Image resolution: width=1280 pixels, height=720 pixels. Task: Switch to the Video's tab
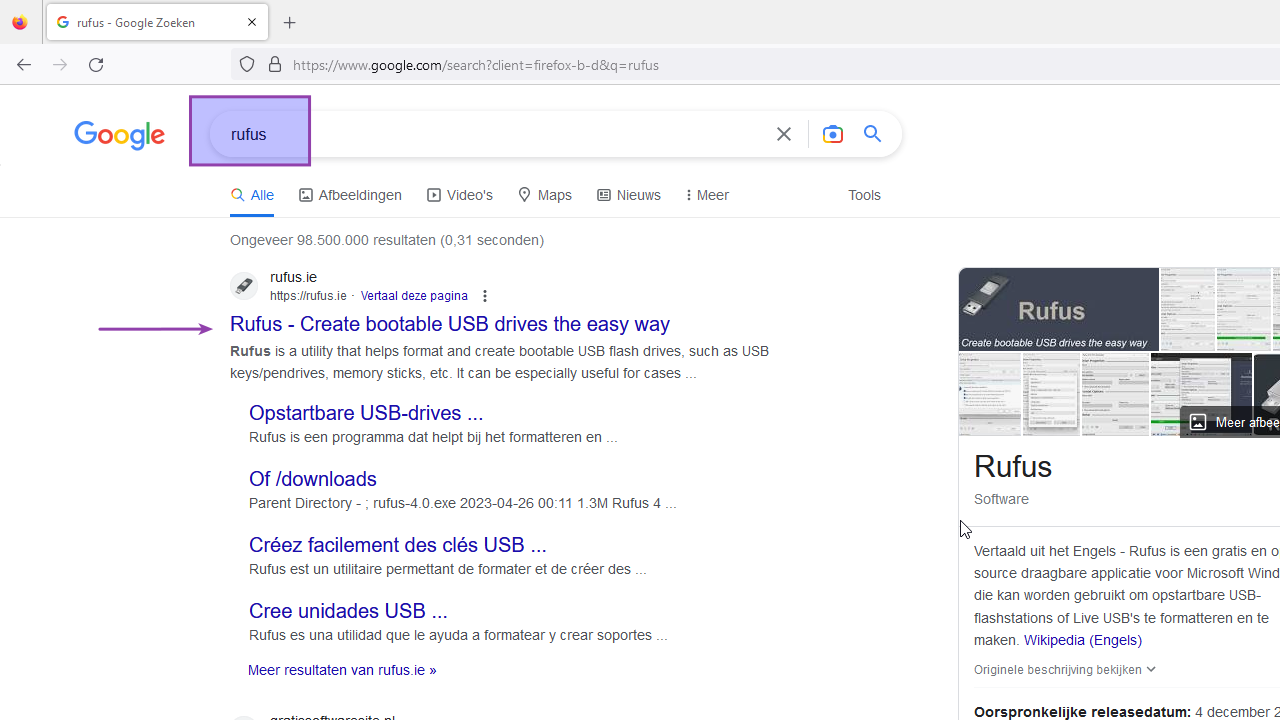(460, 195)
